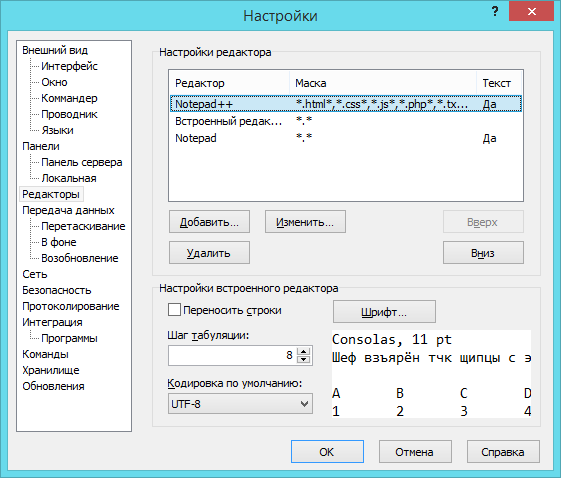Image resolution: width=561 pixels, height=478 pixels.
Task: Confirm settings with the OK button
Action: 327,452
